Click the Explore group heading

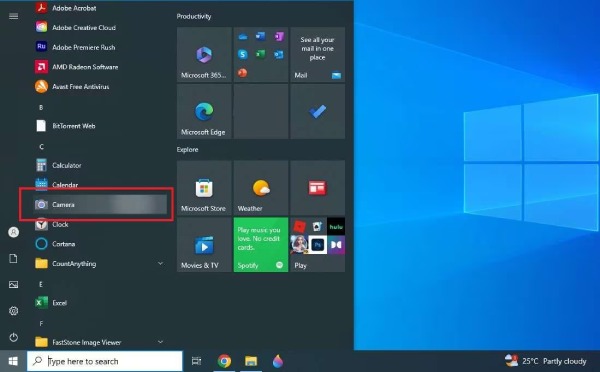click(187, 149)
